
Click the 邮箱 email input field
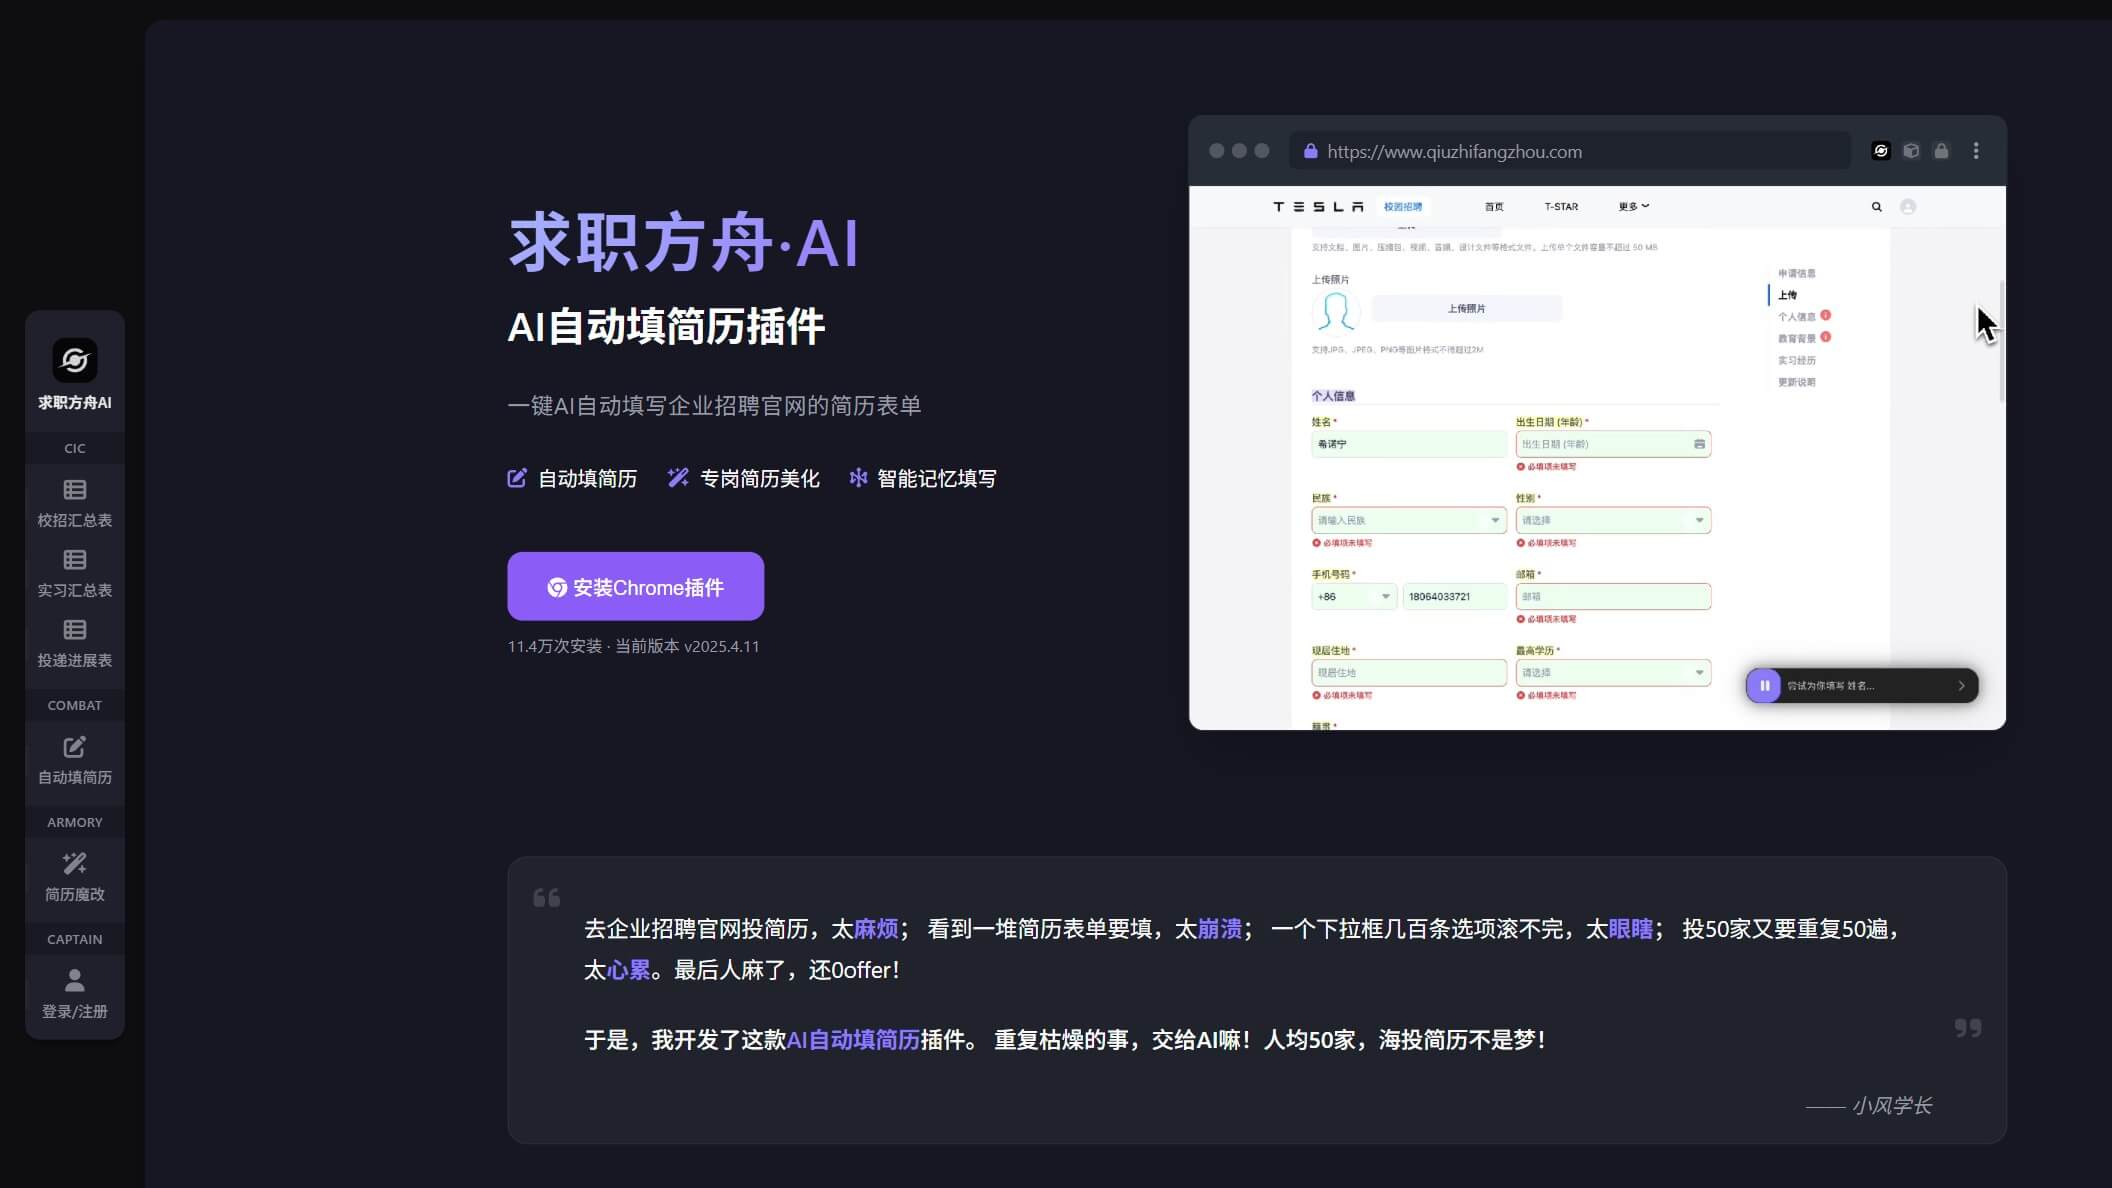point(1613,596)
